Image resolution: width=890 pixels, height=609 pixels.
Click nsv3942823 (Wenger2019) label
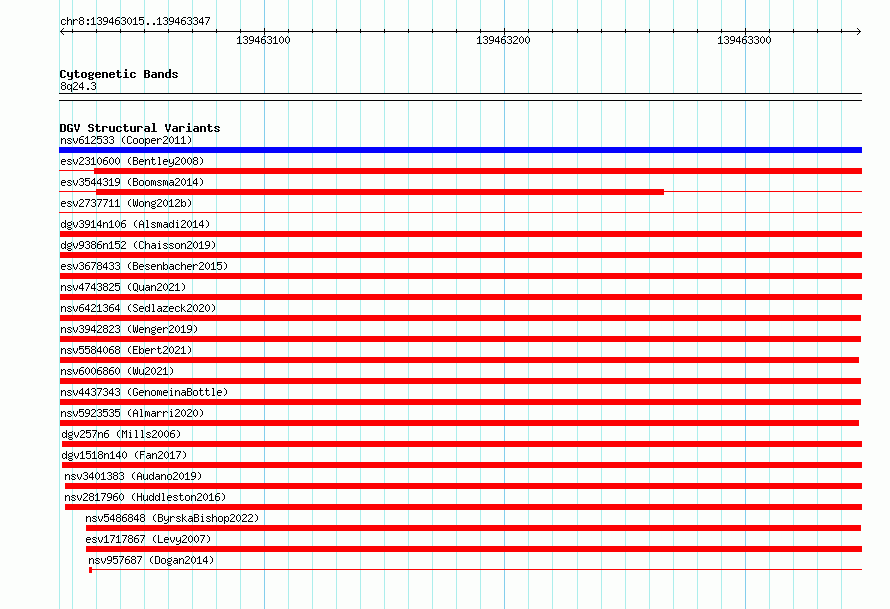tap(129, 329)
